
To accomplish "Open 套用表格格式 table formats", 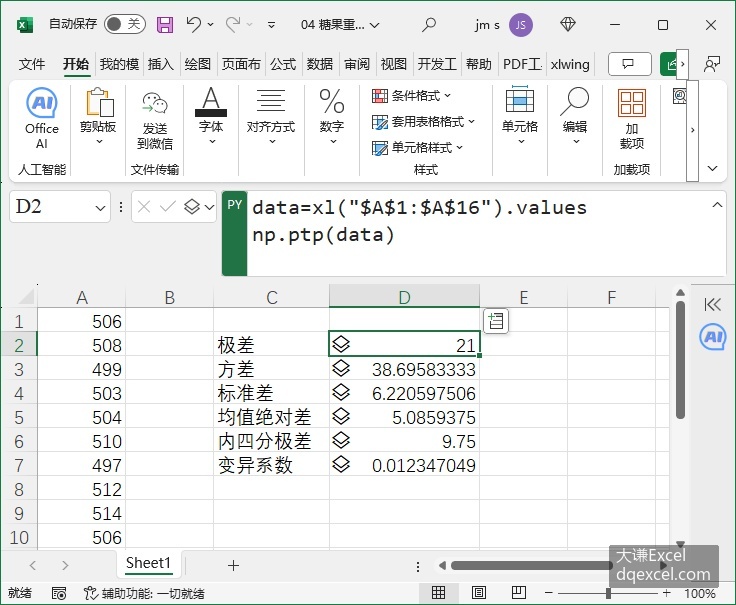I will [x=423, y=122].
